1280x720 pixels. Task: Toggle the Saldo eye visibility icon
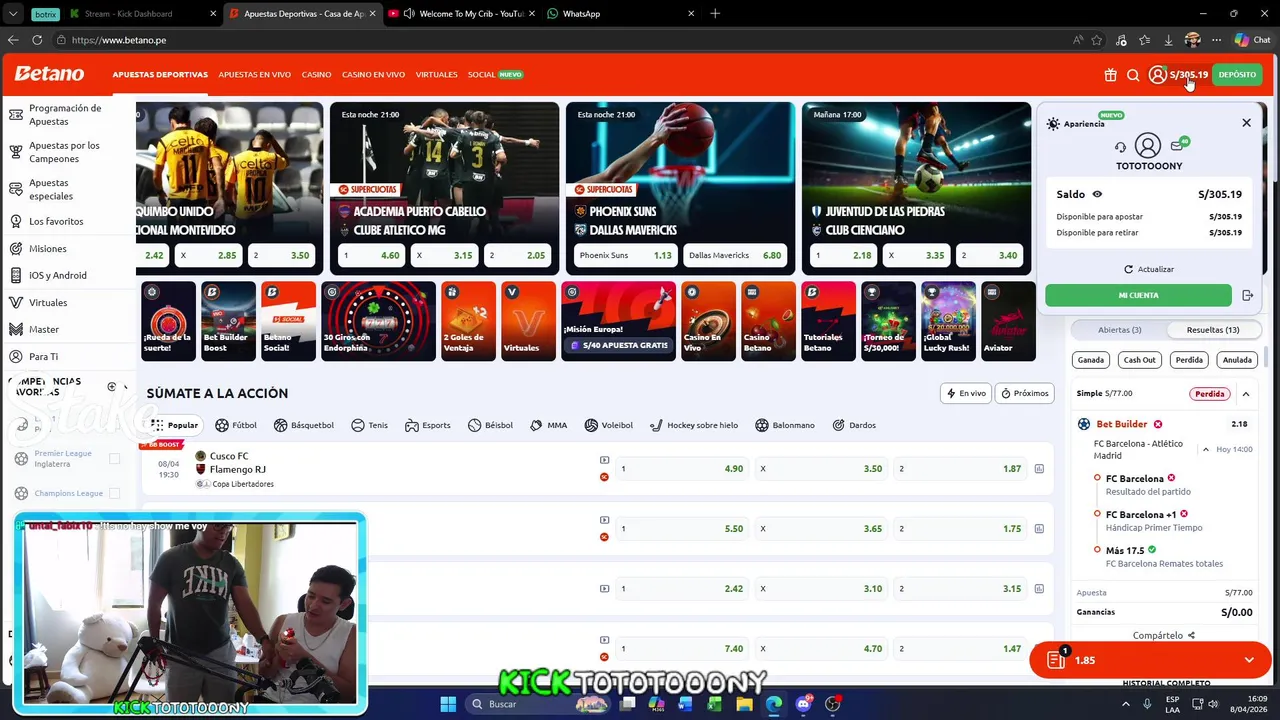1097,194
